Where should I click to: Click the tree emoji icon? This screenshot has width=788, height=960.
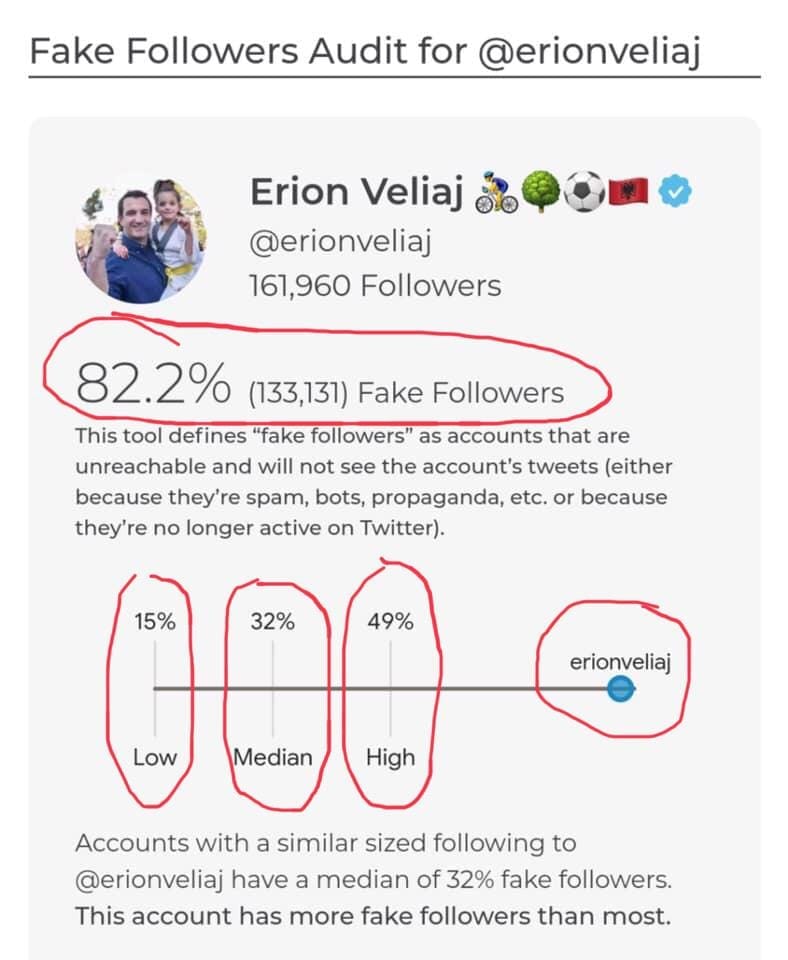[540, 191]
